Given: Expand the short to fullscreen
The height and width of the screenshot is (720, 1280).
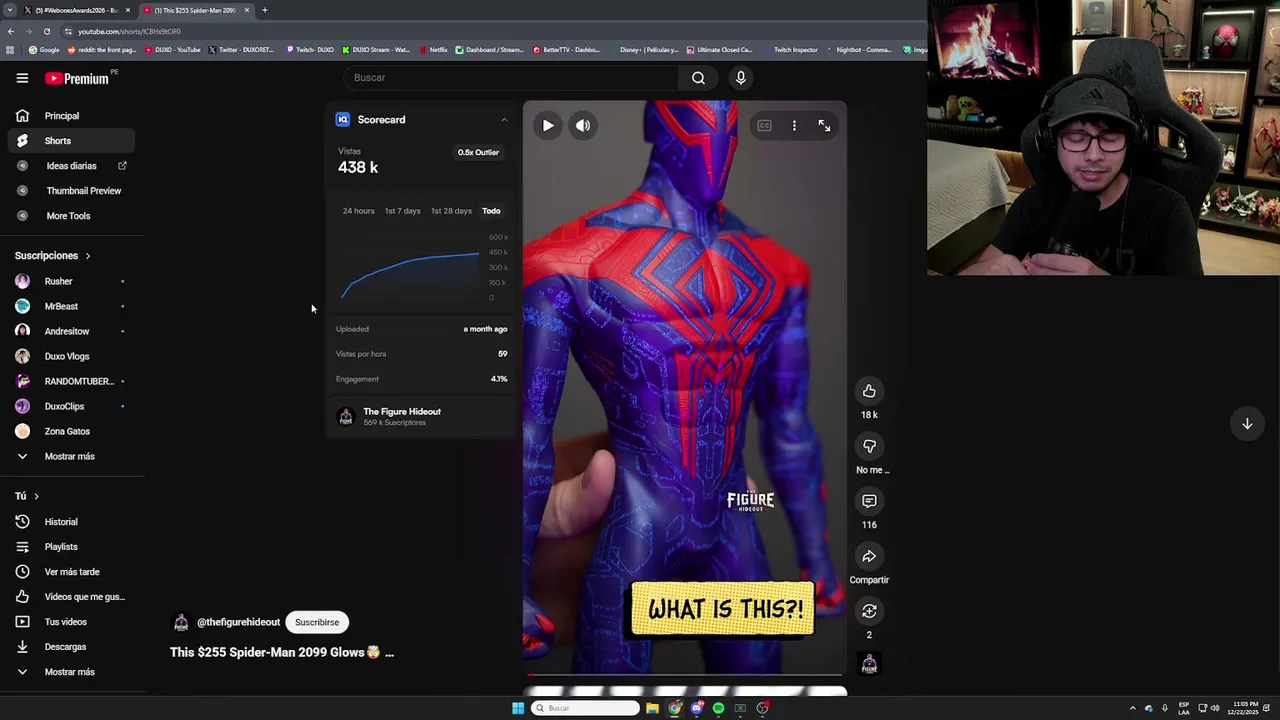Looking at the screenshot, I should click(824, 126).
